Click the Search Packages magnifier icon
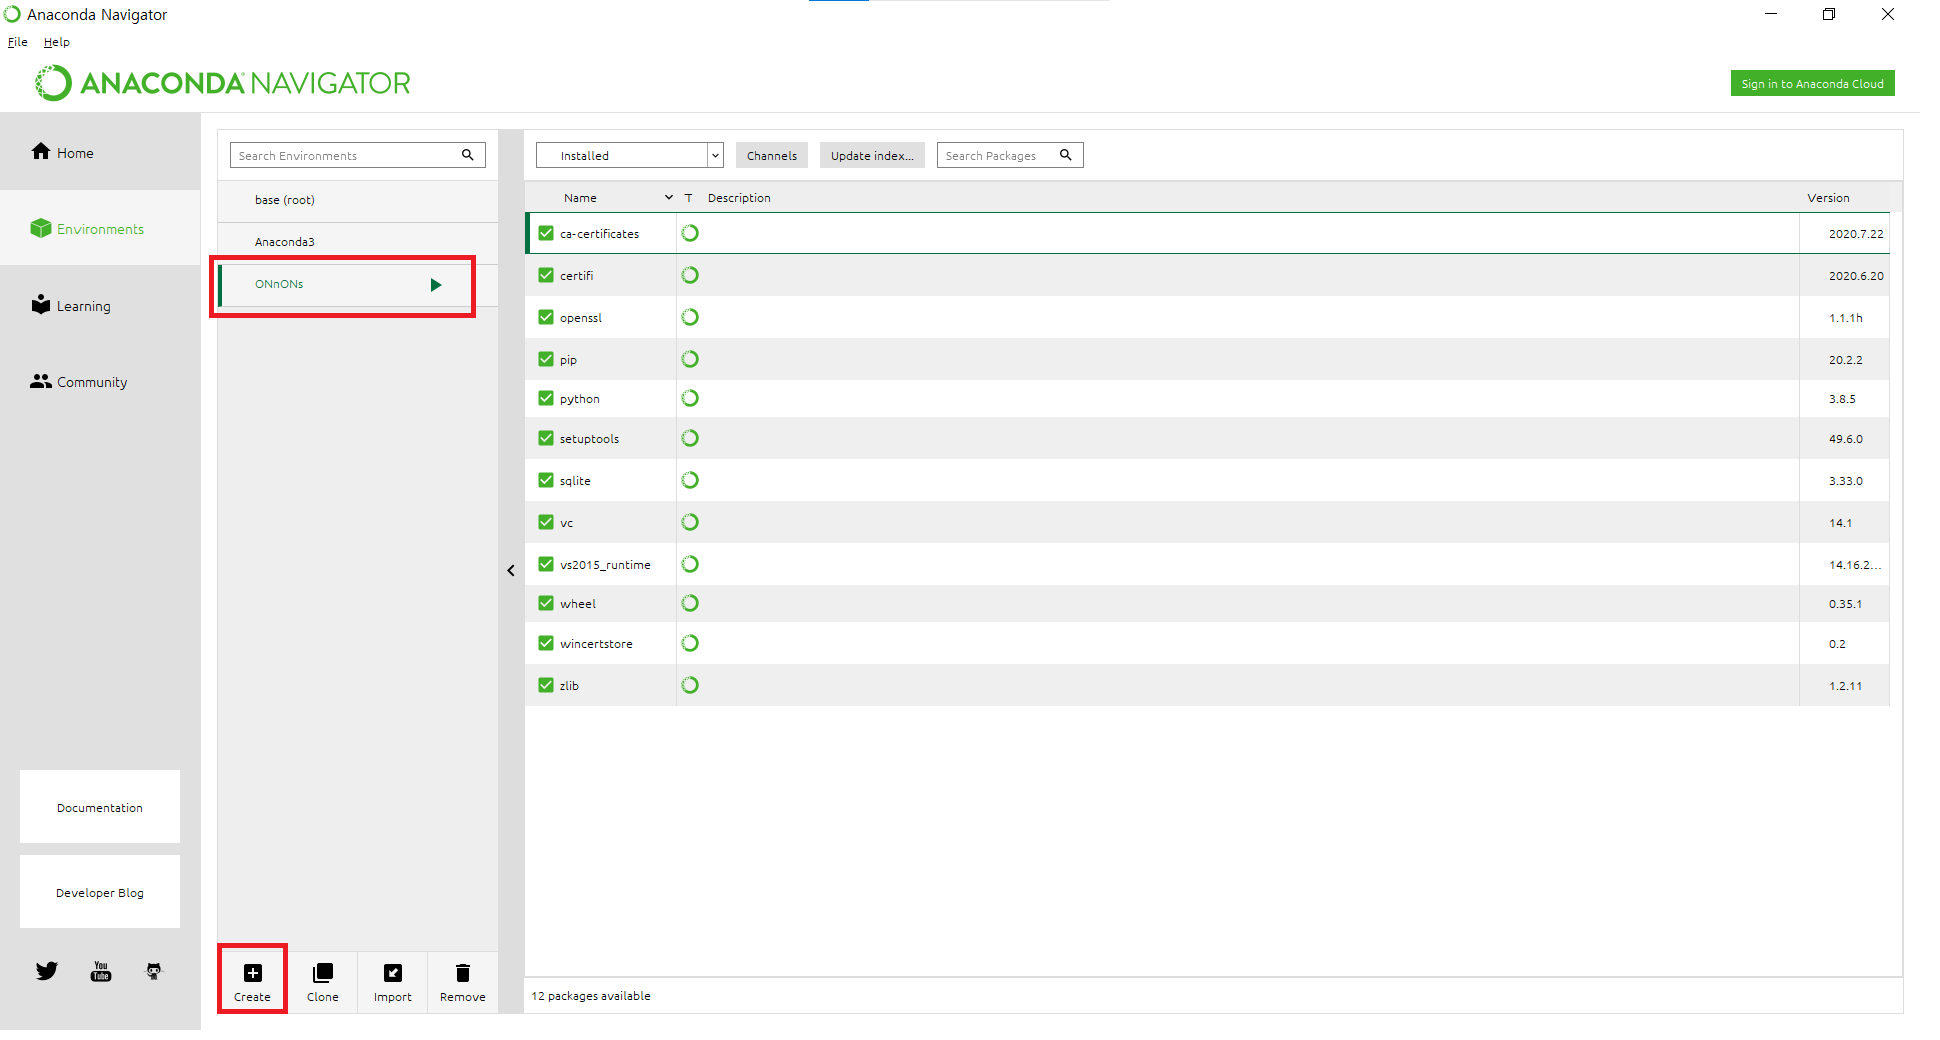This screenshot has height=1040, width=1940. 1066,155
